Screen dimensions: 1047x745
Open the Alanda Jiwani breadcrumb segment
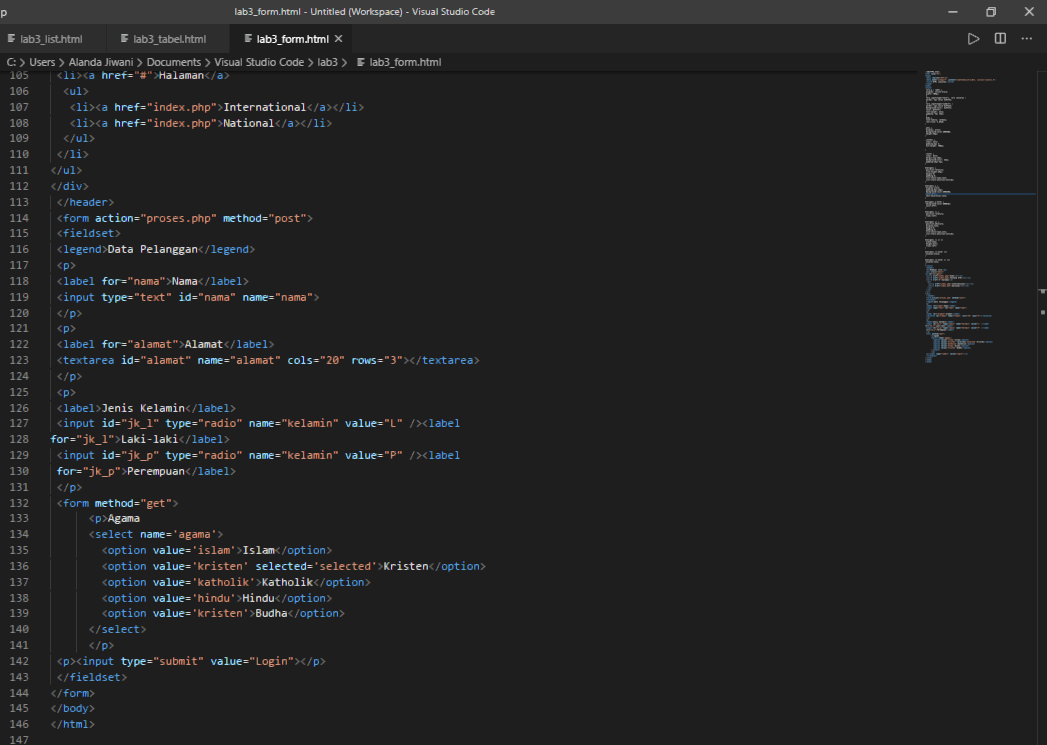point(101,62)
